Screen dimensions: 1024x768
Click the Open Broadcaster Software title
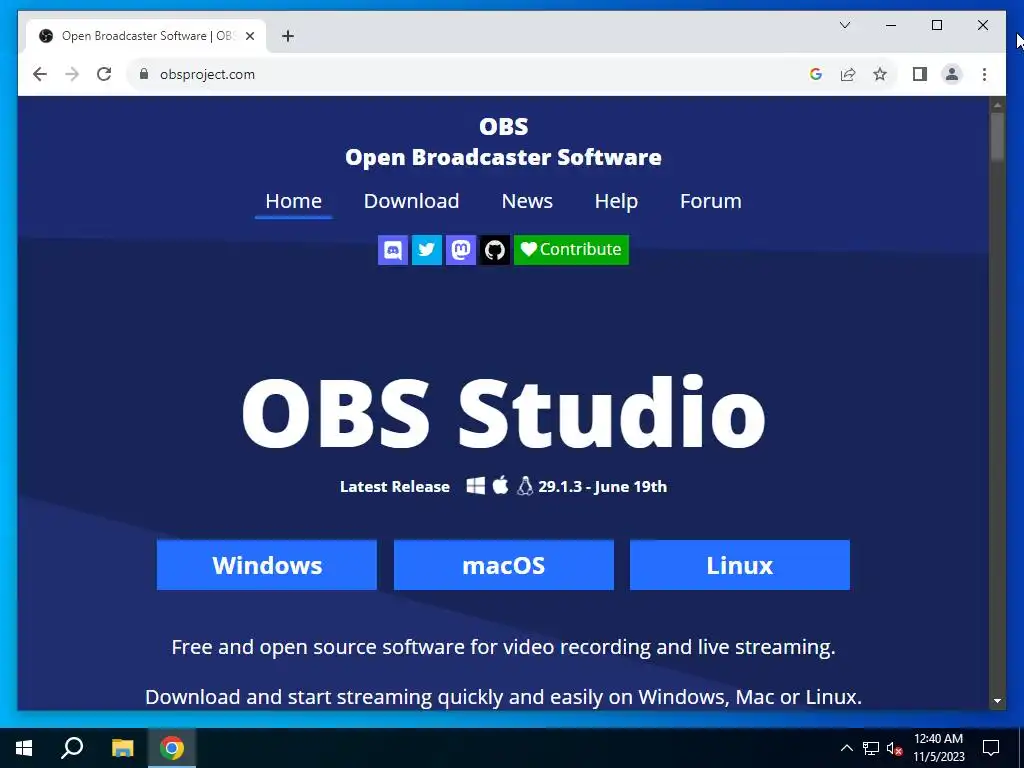point(504,157)
